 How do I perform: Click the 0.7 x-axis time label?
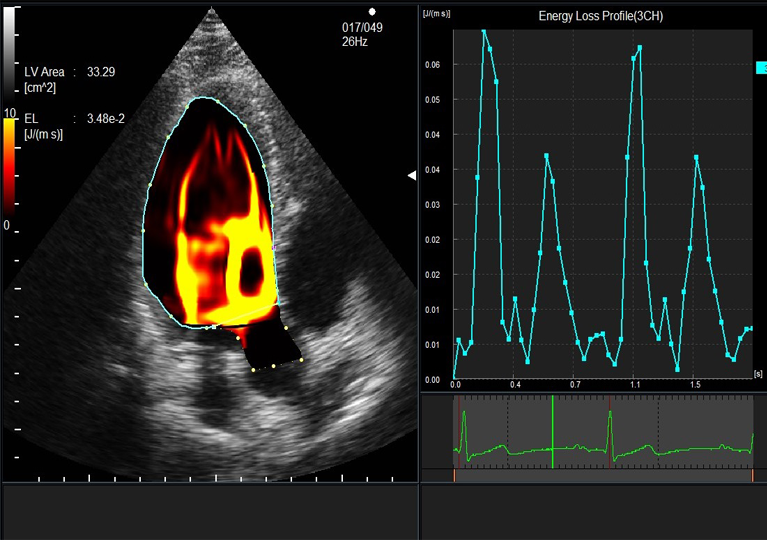[575, 385]
